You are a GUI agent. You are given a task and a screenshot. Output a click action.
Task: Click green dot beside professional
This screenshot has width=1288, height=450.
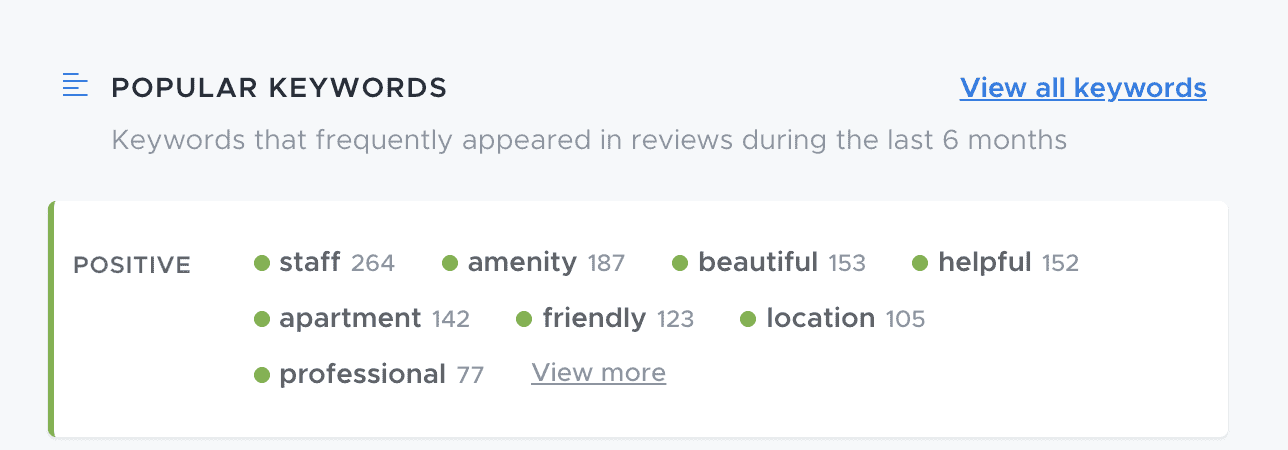[262, 375]
